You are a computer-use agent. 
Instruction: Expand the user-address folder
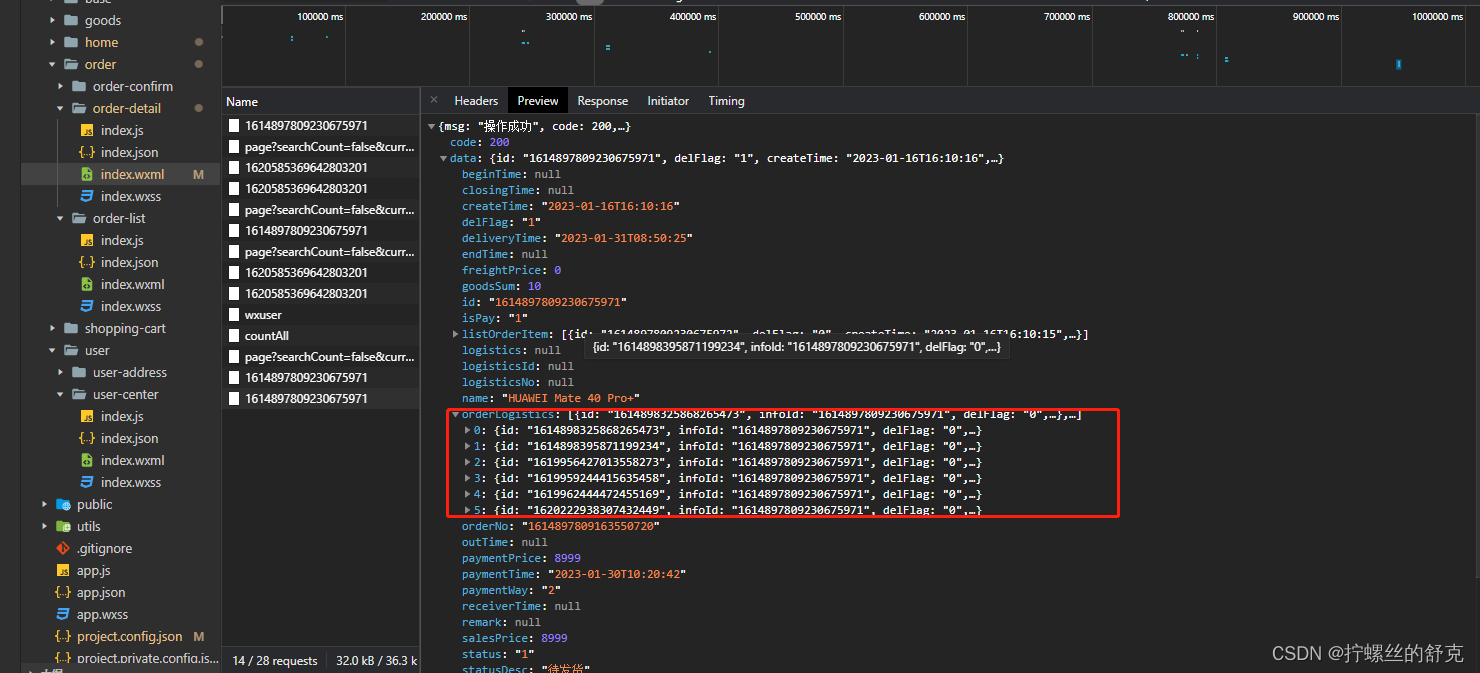tap(61, 372)
